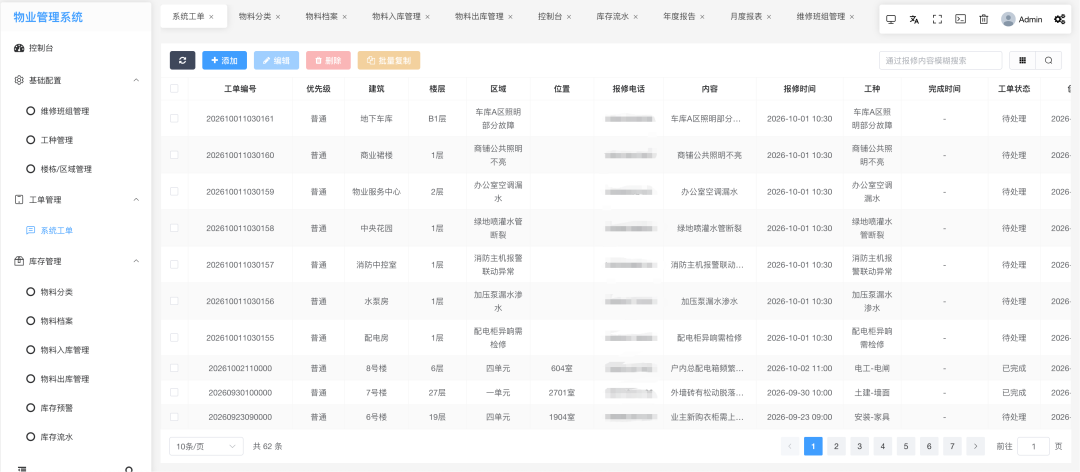This screenshot has height=472, width=1080.
Task: Click the 报修内容 fuzzy search input
Action: pyautogui.click(x=941, y=61)
